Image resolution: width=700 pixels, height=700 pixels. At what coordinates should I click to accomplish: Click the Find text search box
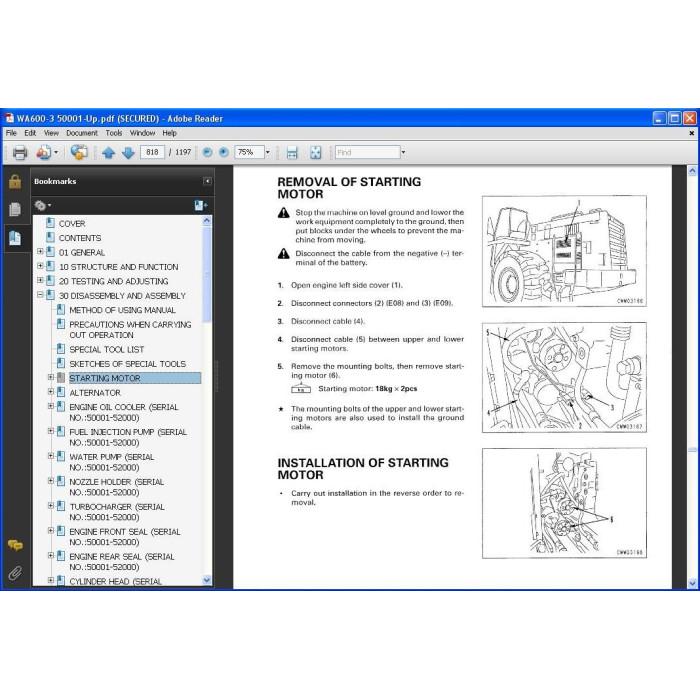pyautogui.click(x=367, y=153)
